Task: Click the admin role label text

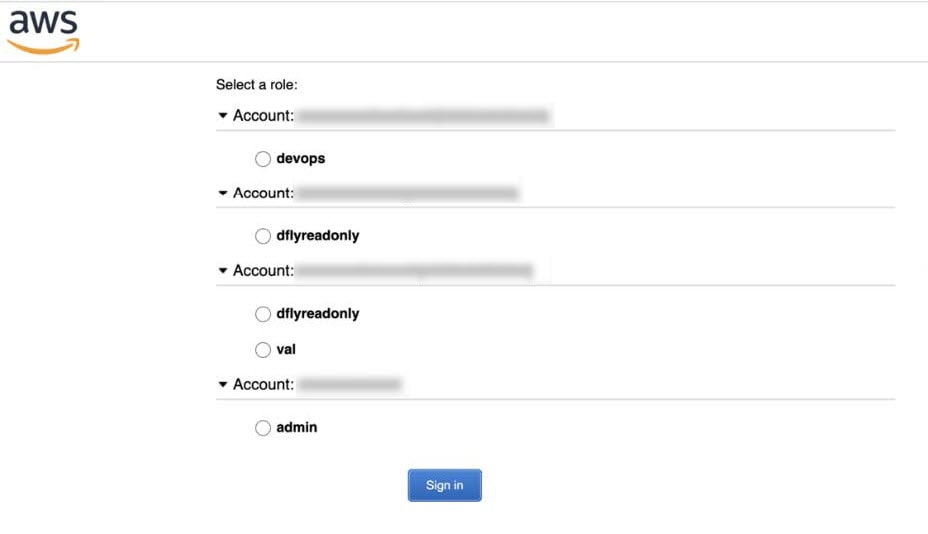Action: [x=297, y=427]
